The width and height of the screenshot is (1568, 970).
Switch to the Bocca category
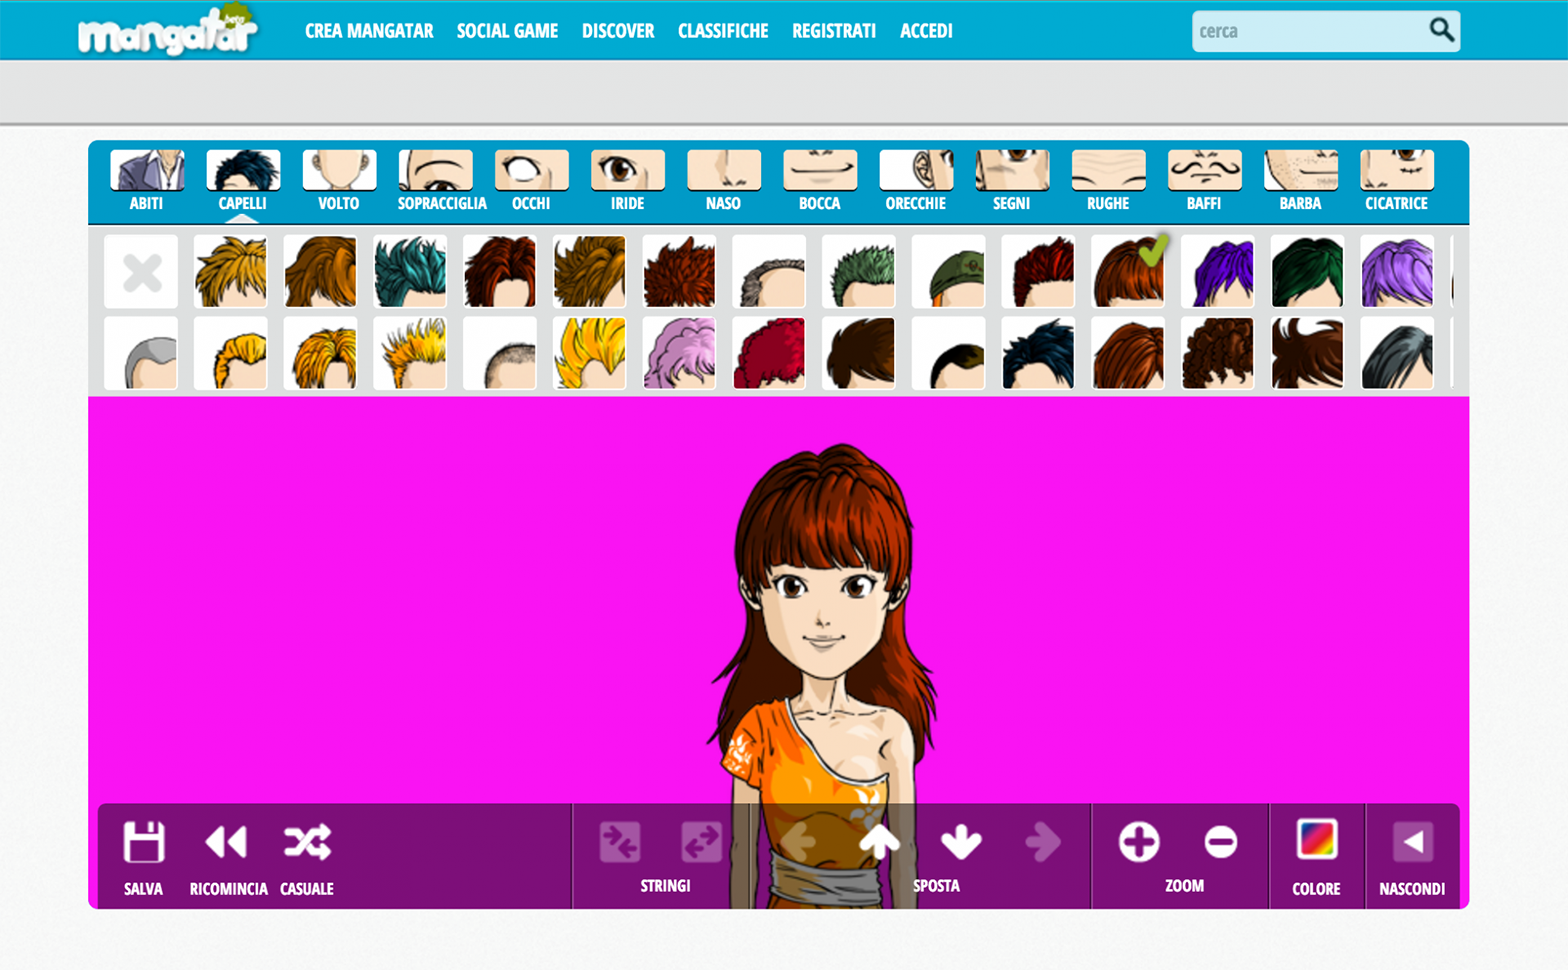coord(819,181)
